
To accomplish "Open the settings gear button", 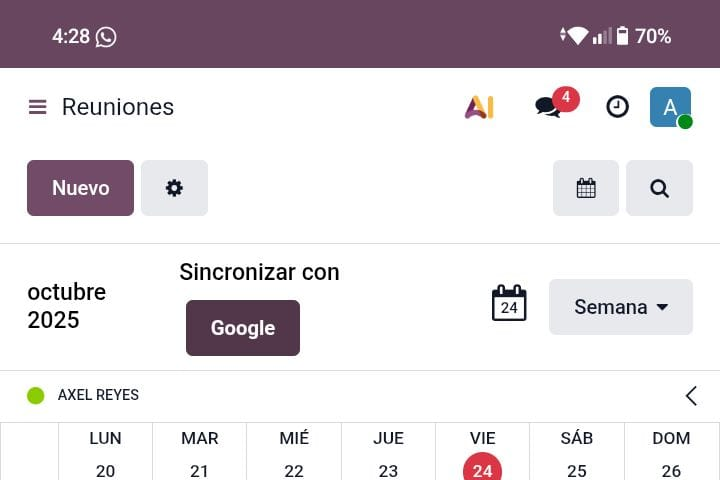I will (174, 188).
